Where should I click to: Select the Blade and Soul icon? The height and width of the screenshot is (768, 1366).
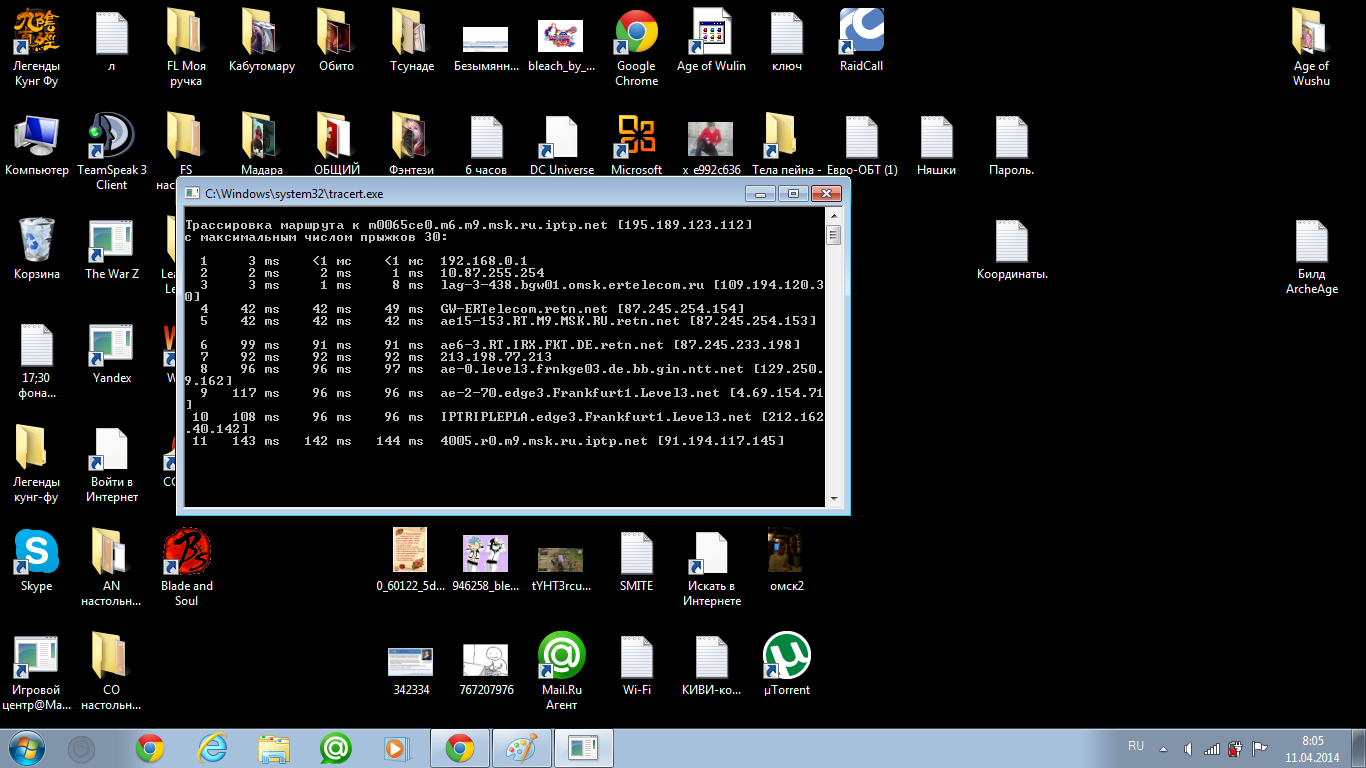pos(187,553)
